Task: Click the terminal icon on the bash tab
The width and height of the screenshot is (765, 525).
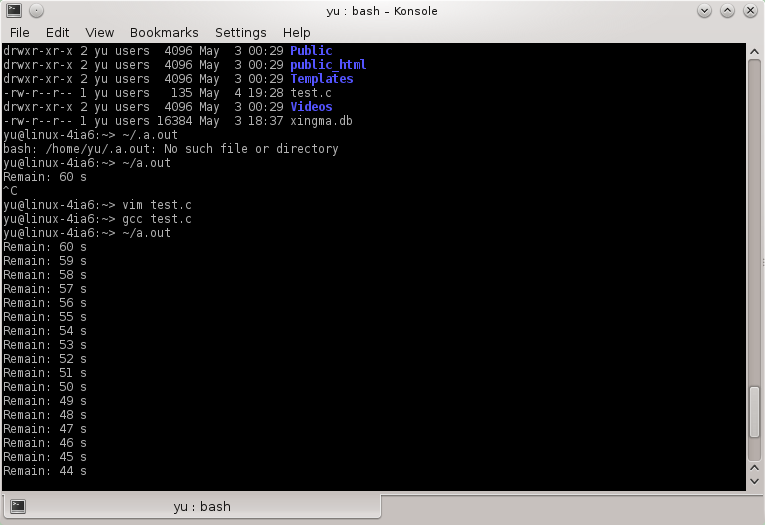Action: point(18,506)
